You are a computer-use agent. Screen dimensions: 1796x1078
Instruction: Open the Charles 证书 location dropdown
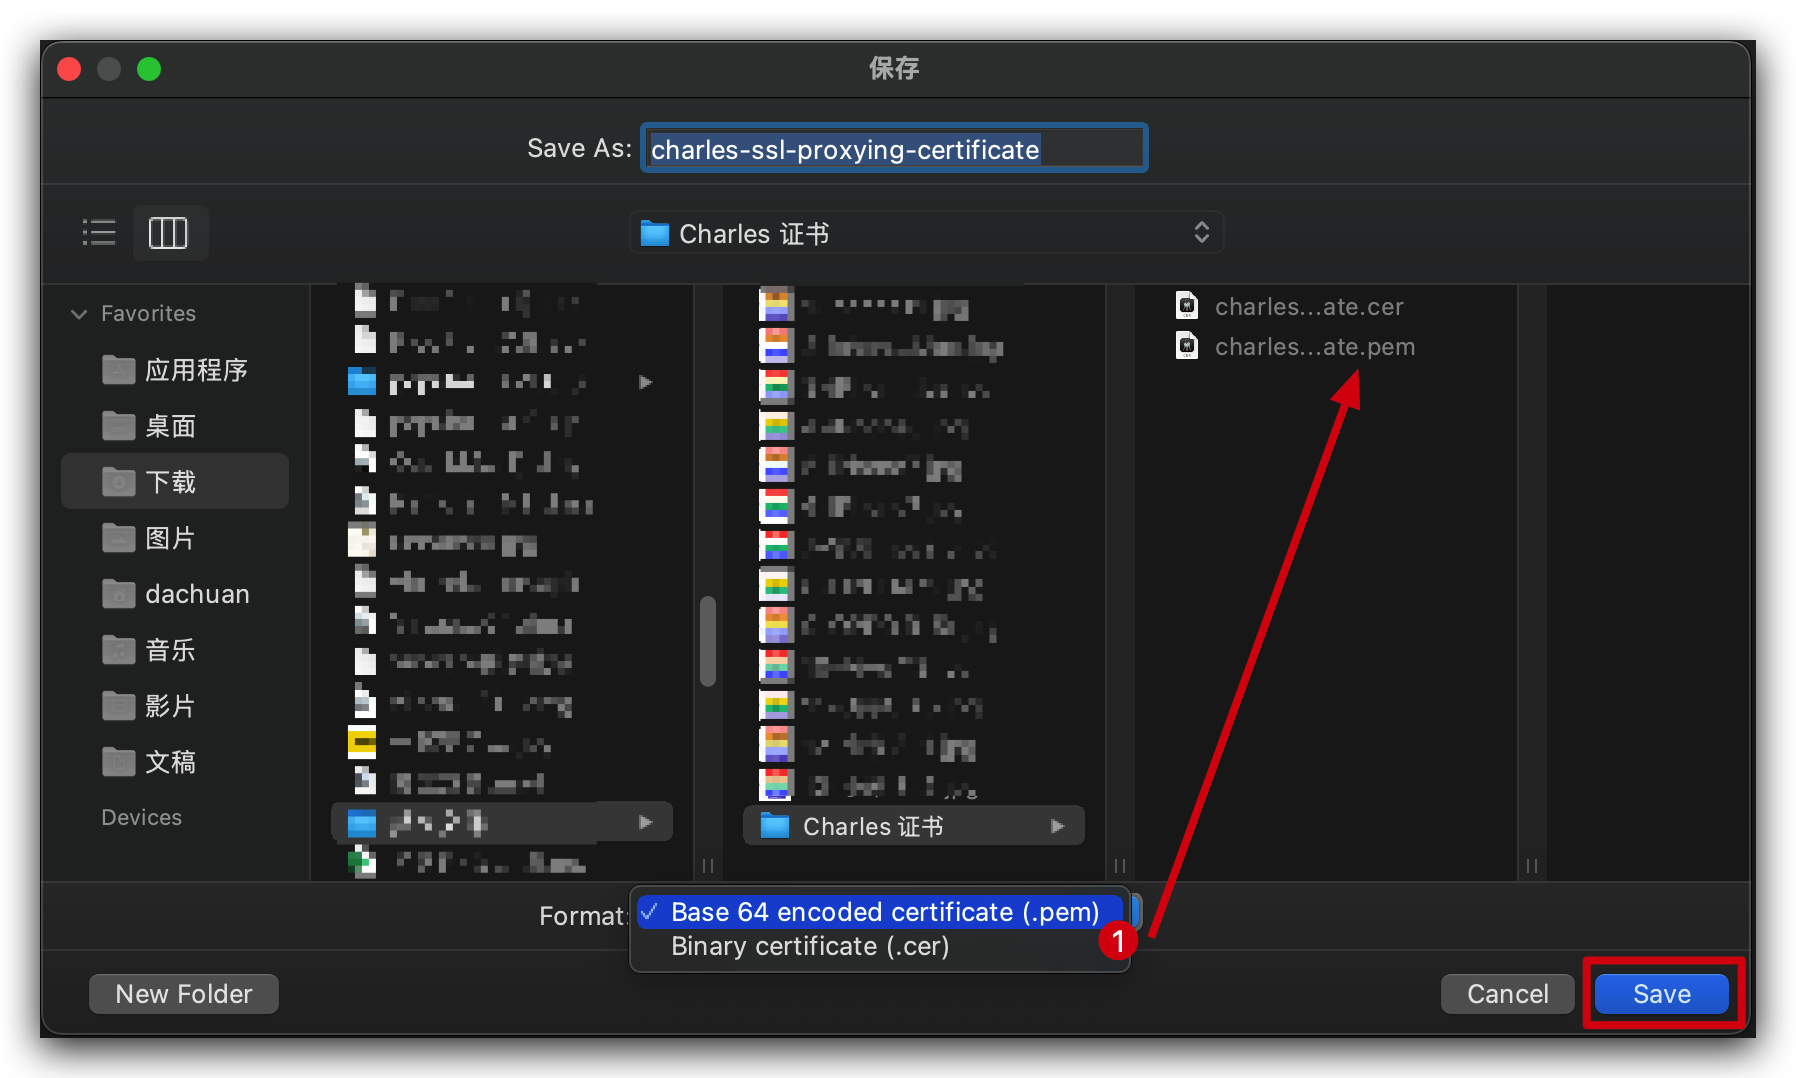[926, 233]
